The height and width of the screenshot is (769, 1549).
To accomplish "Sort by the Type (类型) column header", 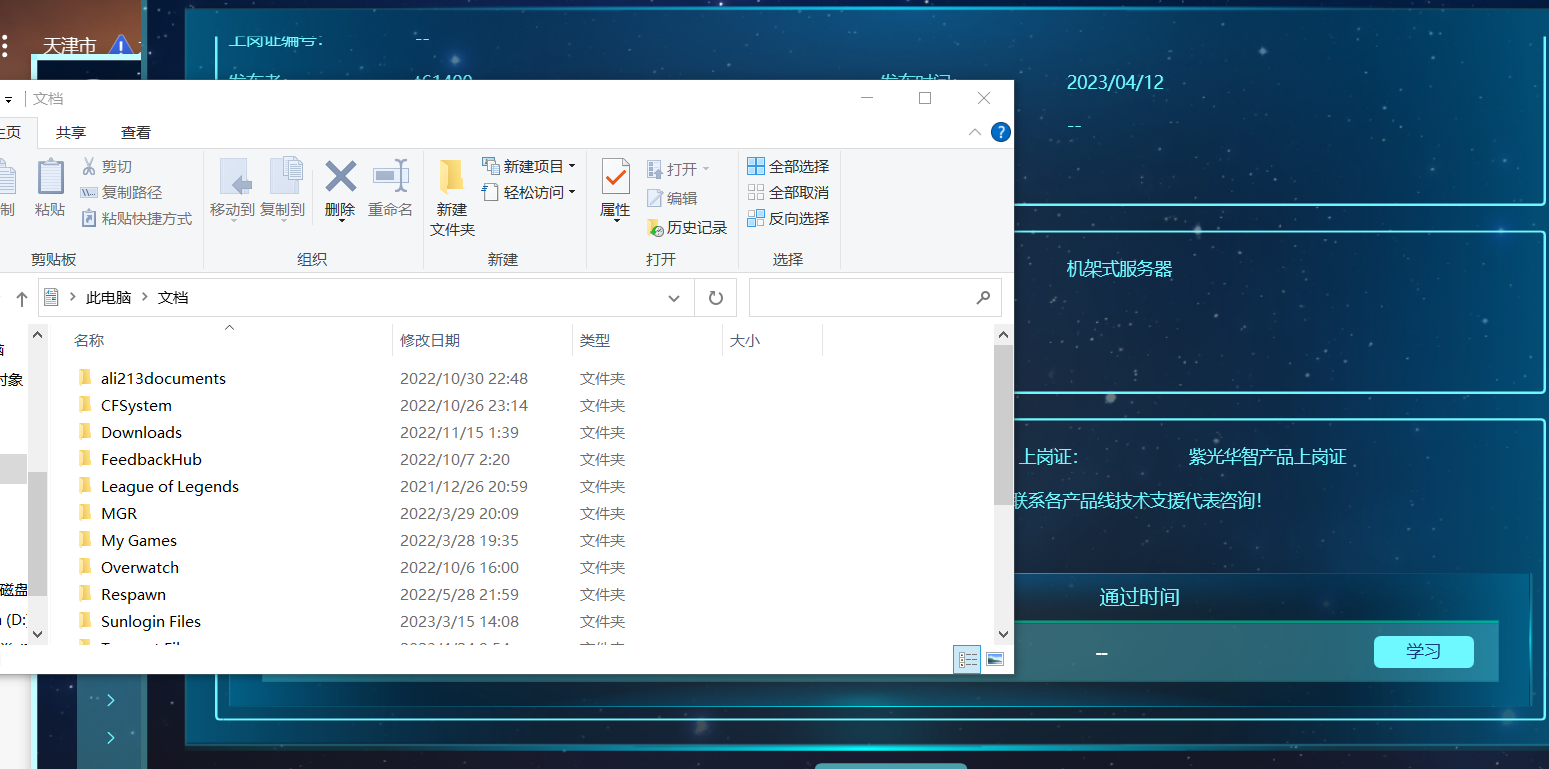I will click(647, 340).
